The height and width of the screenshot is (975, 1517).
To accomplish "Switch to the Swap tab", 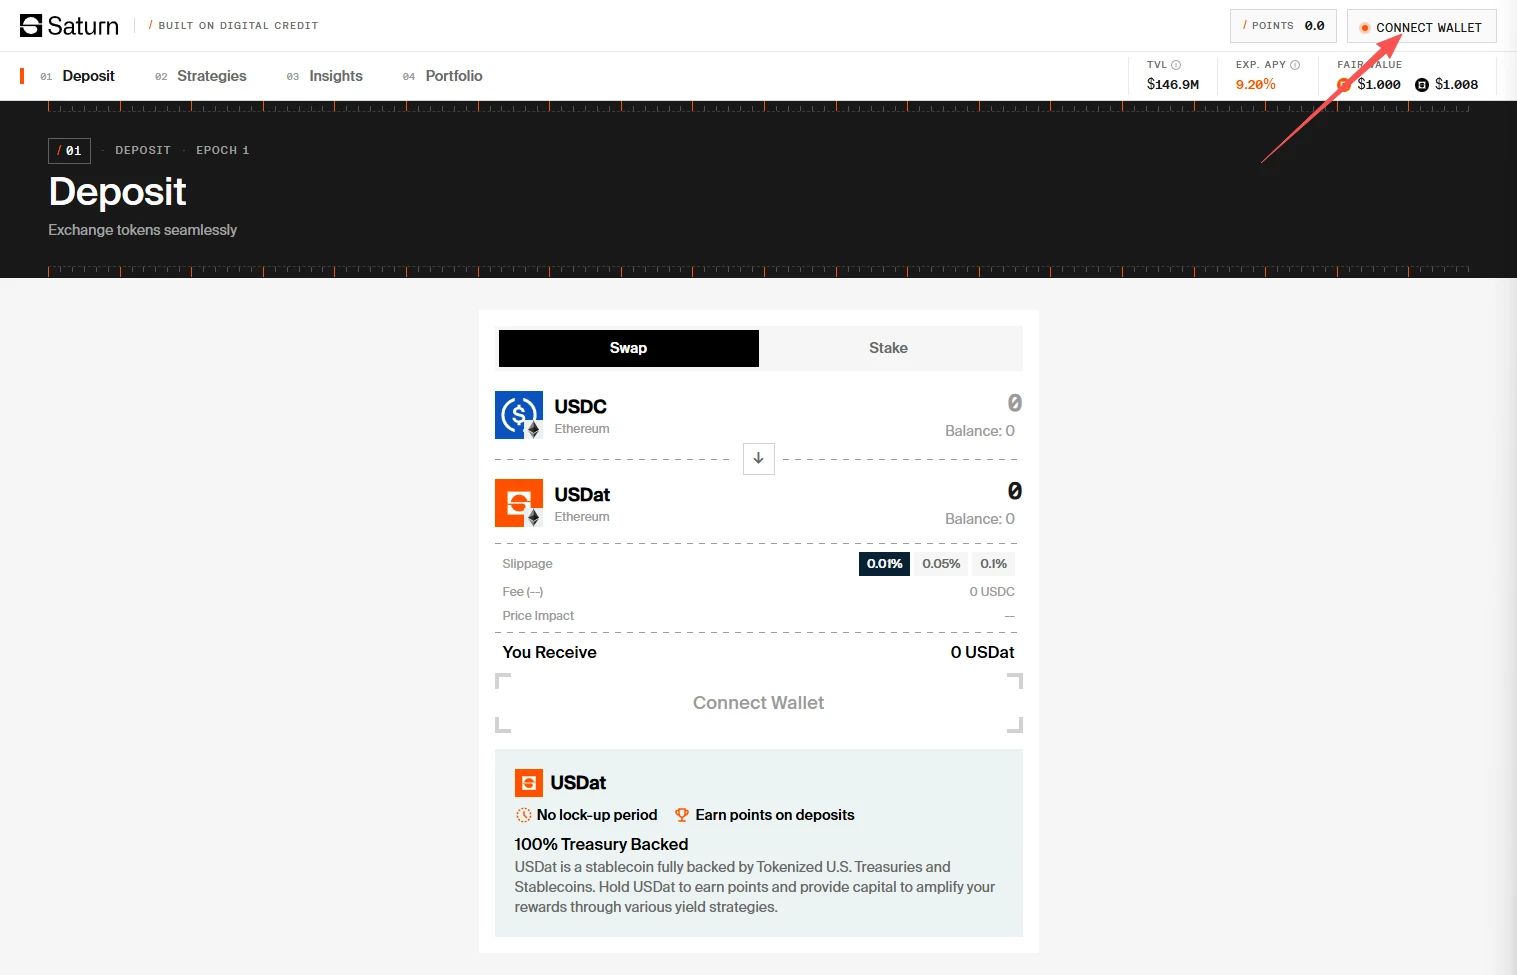I will (629, 348).
